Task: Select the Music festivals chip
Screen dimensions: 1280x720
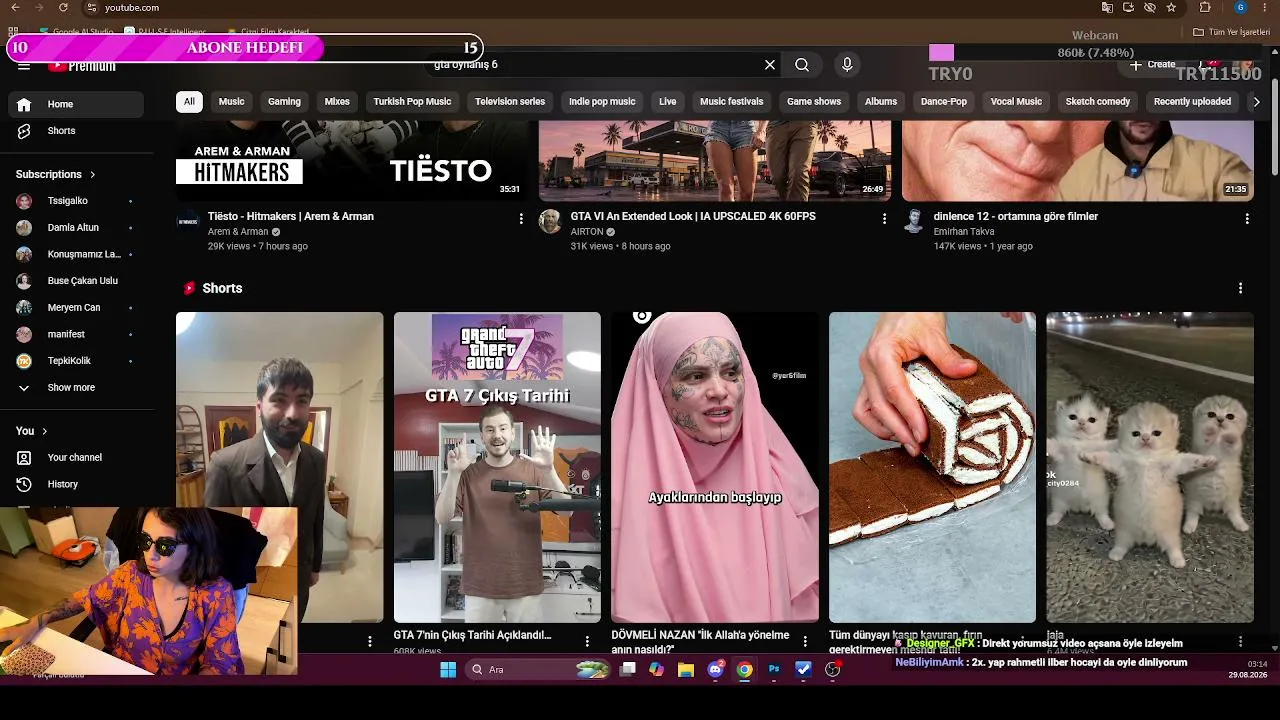Action: [x=732, y=102]
